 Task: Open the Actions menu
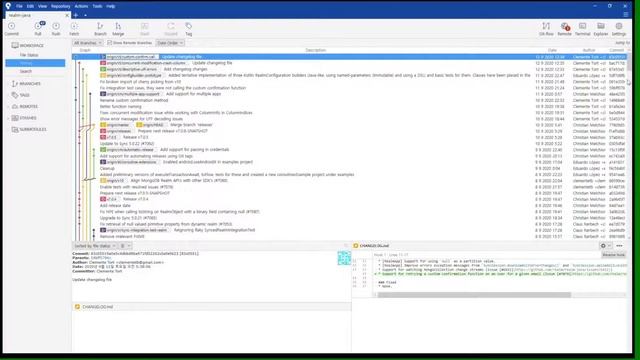click(x=81, y=6)
